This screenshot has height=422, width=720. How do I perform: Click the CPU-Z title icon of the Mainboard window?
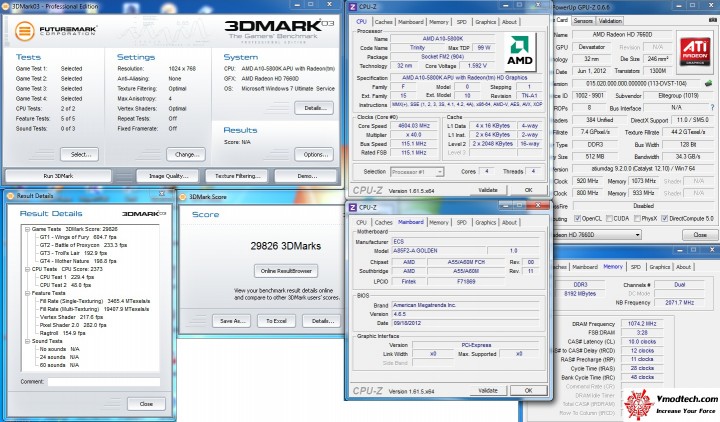tap(353, 207)
